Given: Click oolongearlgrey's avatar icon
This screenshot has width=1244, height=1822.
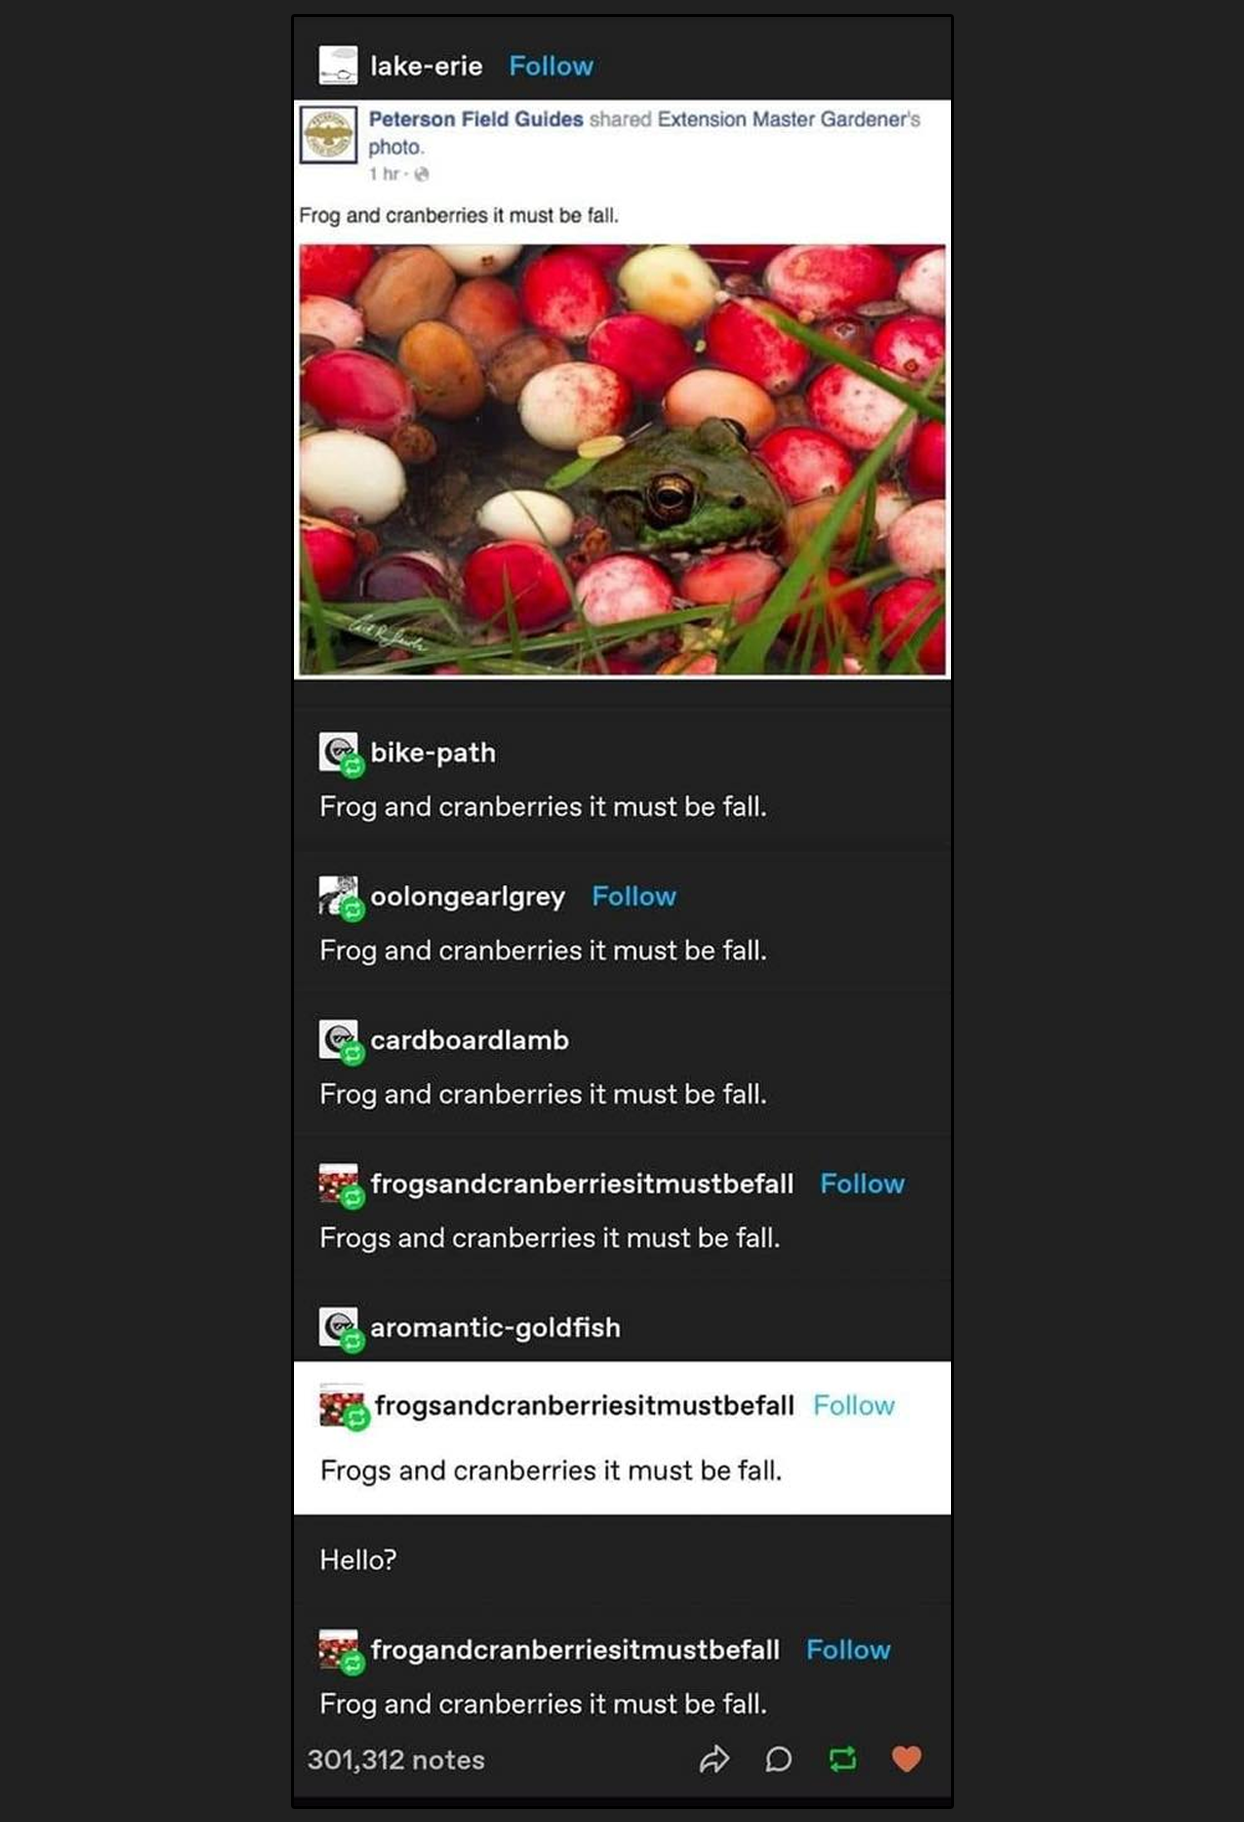Looking at the screenshot, I should [338, 896].
